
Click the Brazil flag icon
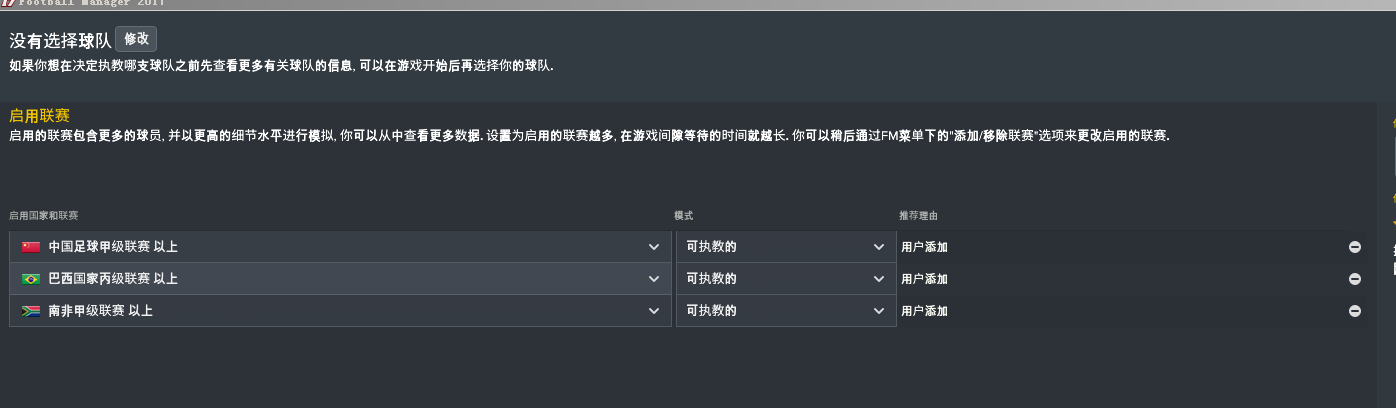click(x=30, y=279)
